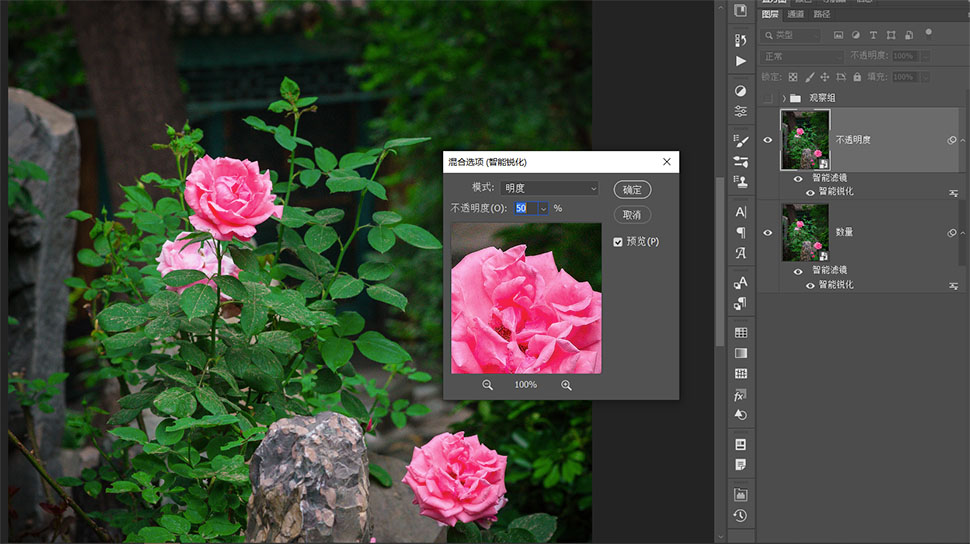
Task: Filter layers by smart object icon
Action: click(909, 35)
